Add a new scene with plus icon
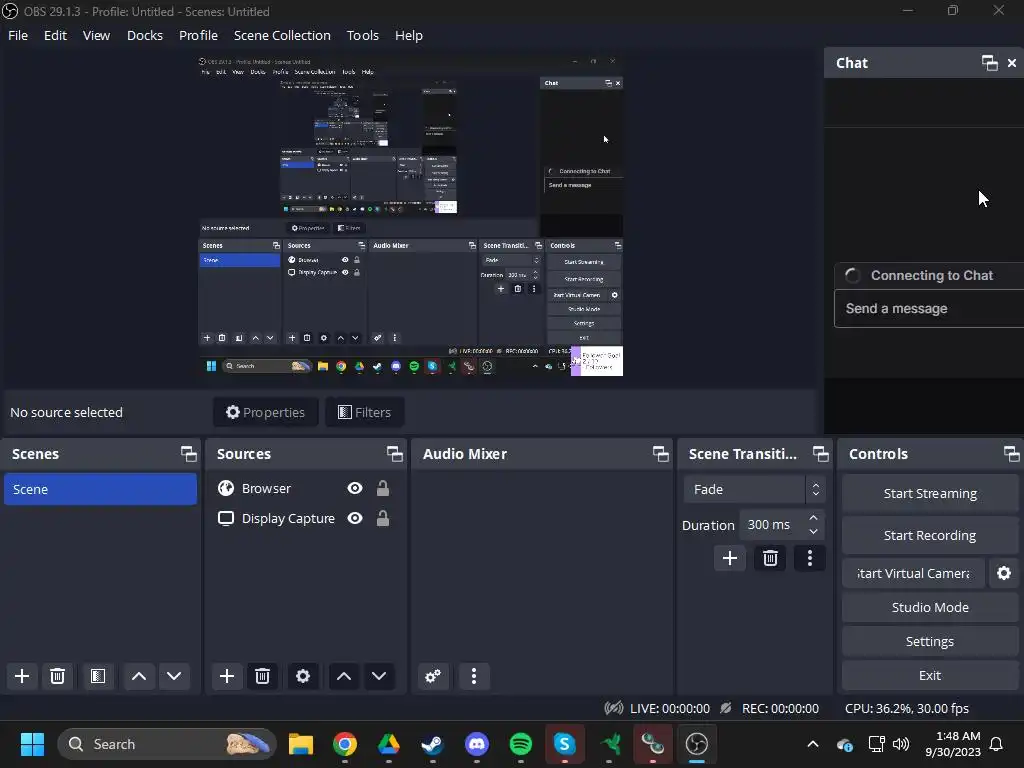 click(x=22, y=676)
